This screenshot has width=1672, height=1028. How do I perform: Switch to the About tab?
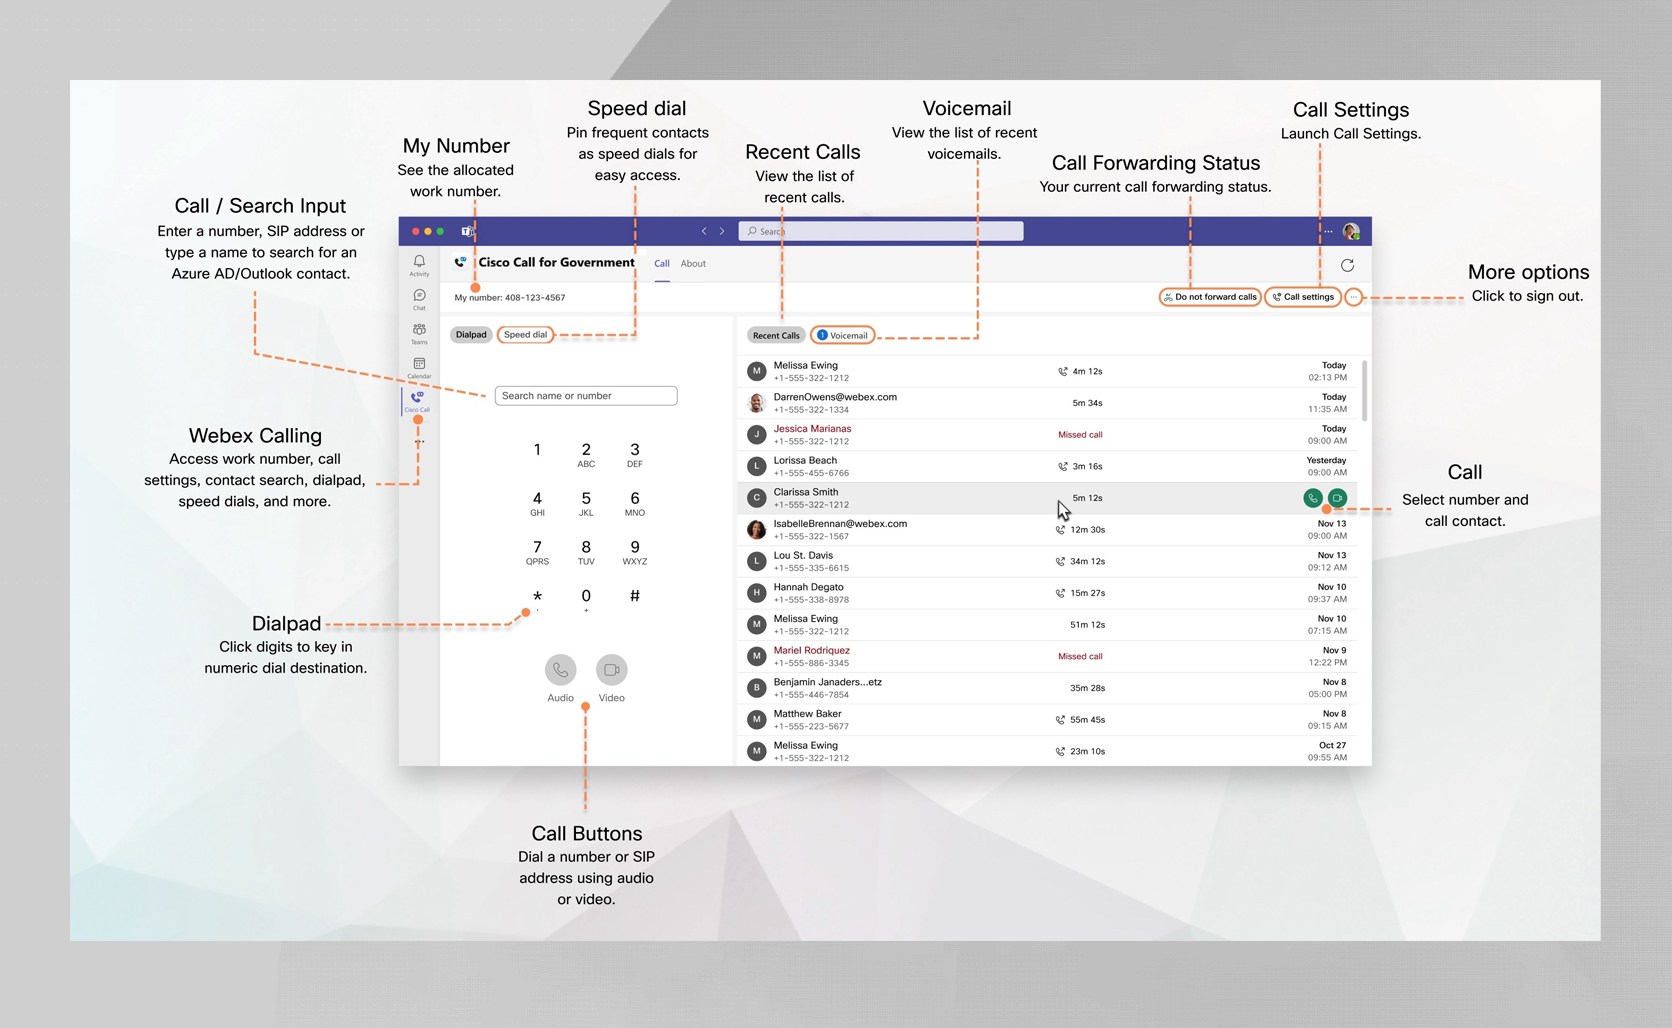point(693,264)
